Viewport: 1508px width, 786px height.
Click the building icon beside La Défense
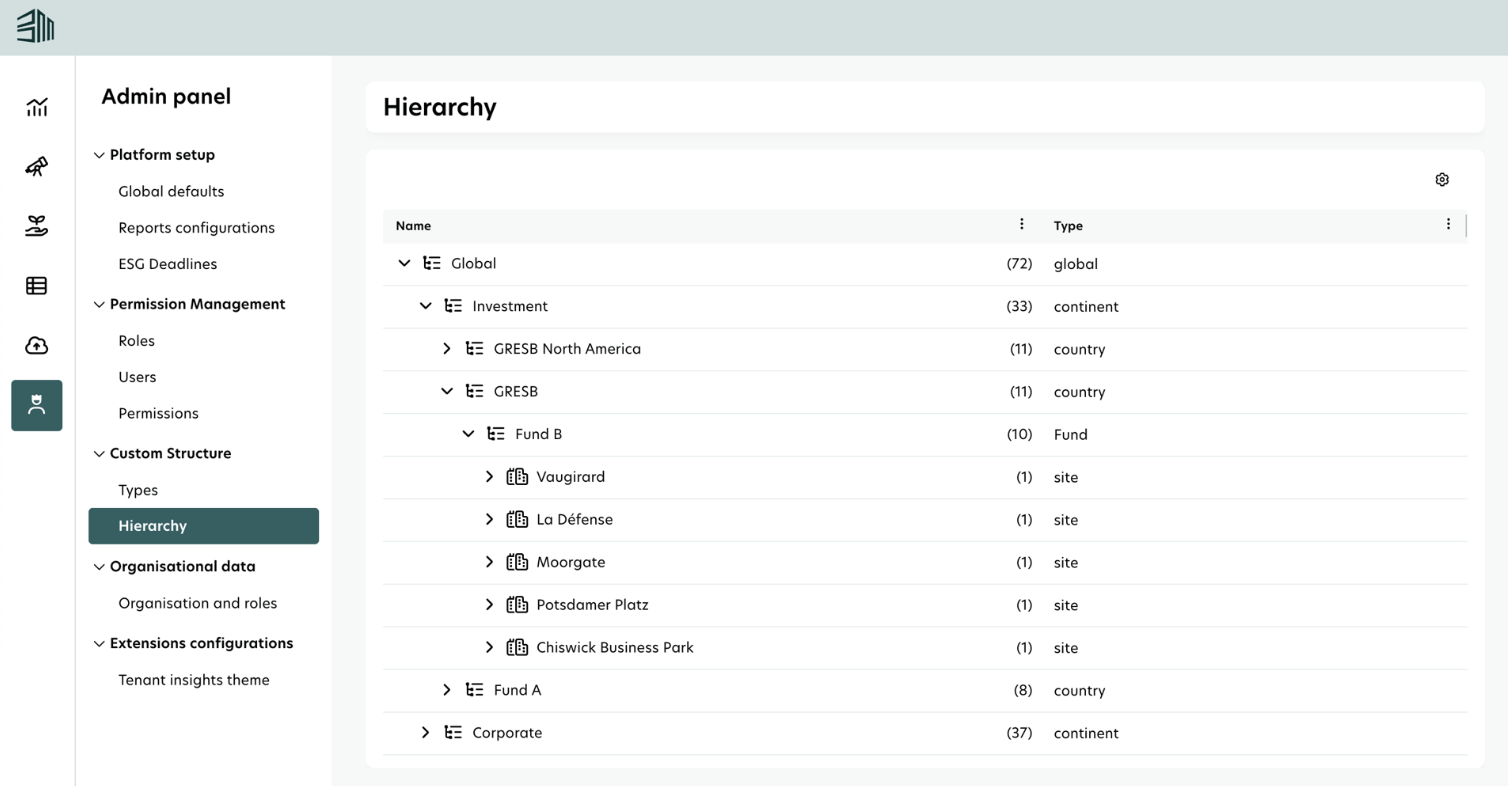[517, 520]
